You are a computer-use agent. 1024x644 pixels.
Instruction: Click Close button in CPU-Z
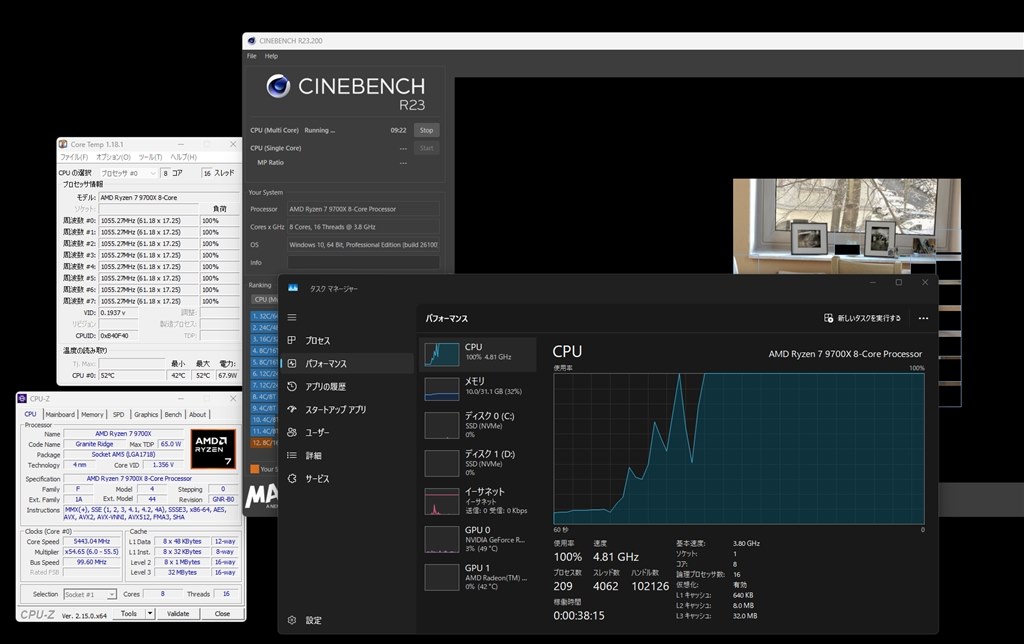[222, 613]
